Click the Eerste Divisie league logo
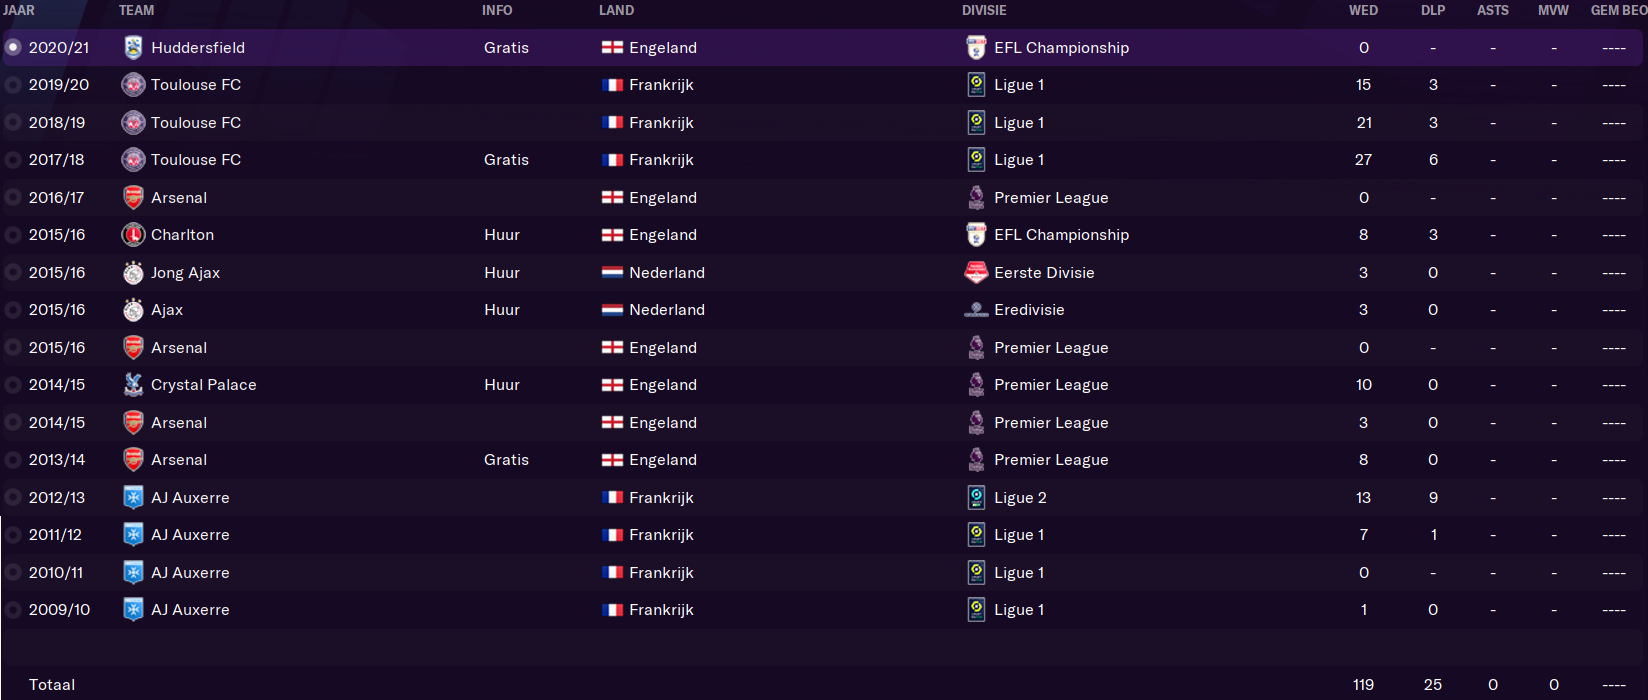Image resolution: width=1648 pixels, height=700 pixels. [976, 272]
